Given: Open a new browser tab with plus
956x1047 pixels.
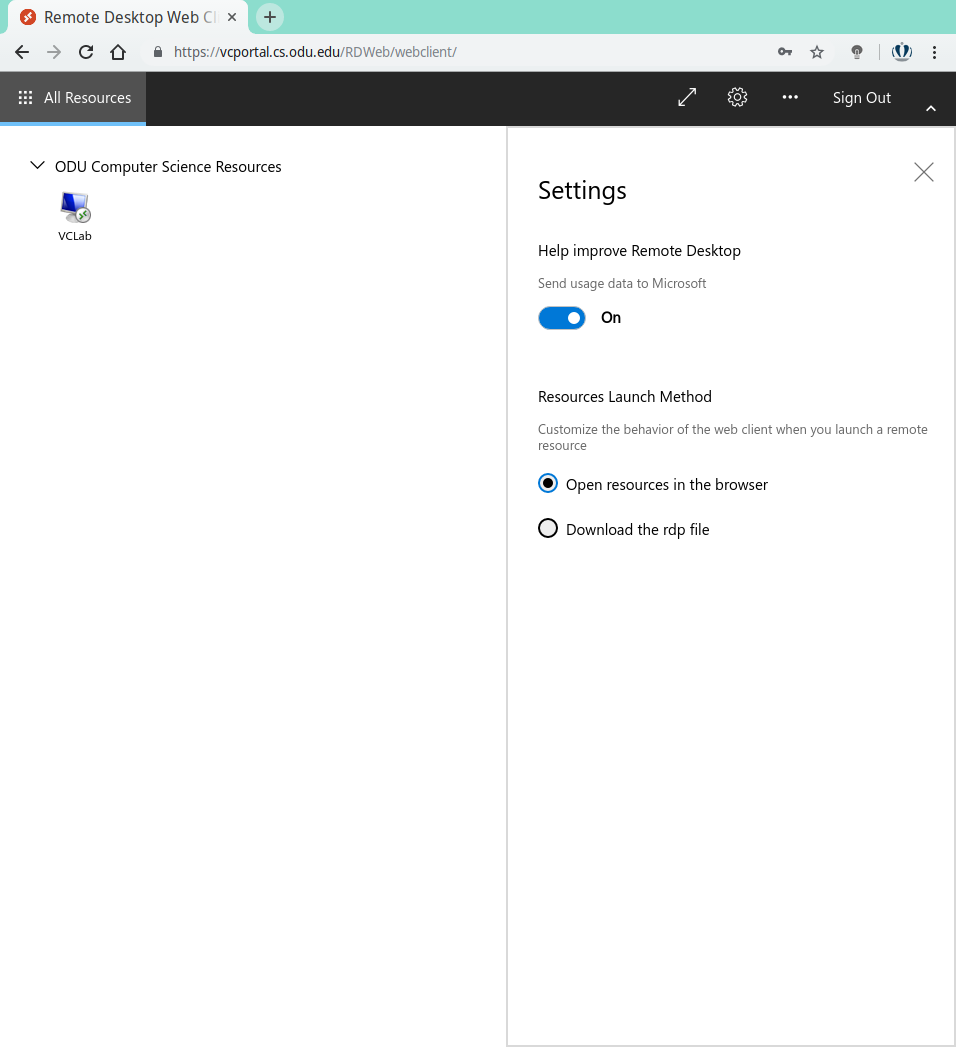Looking at the screenshot, I should pos(270,17).
